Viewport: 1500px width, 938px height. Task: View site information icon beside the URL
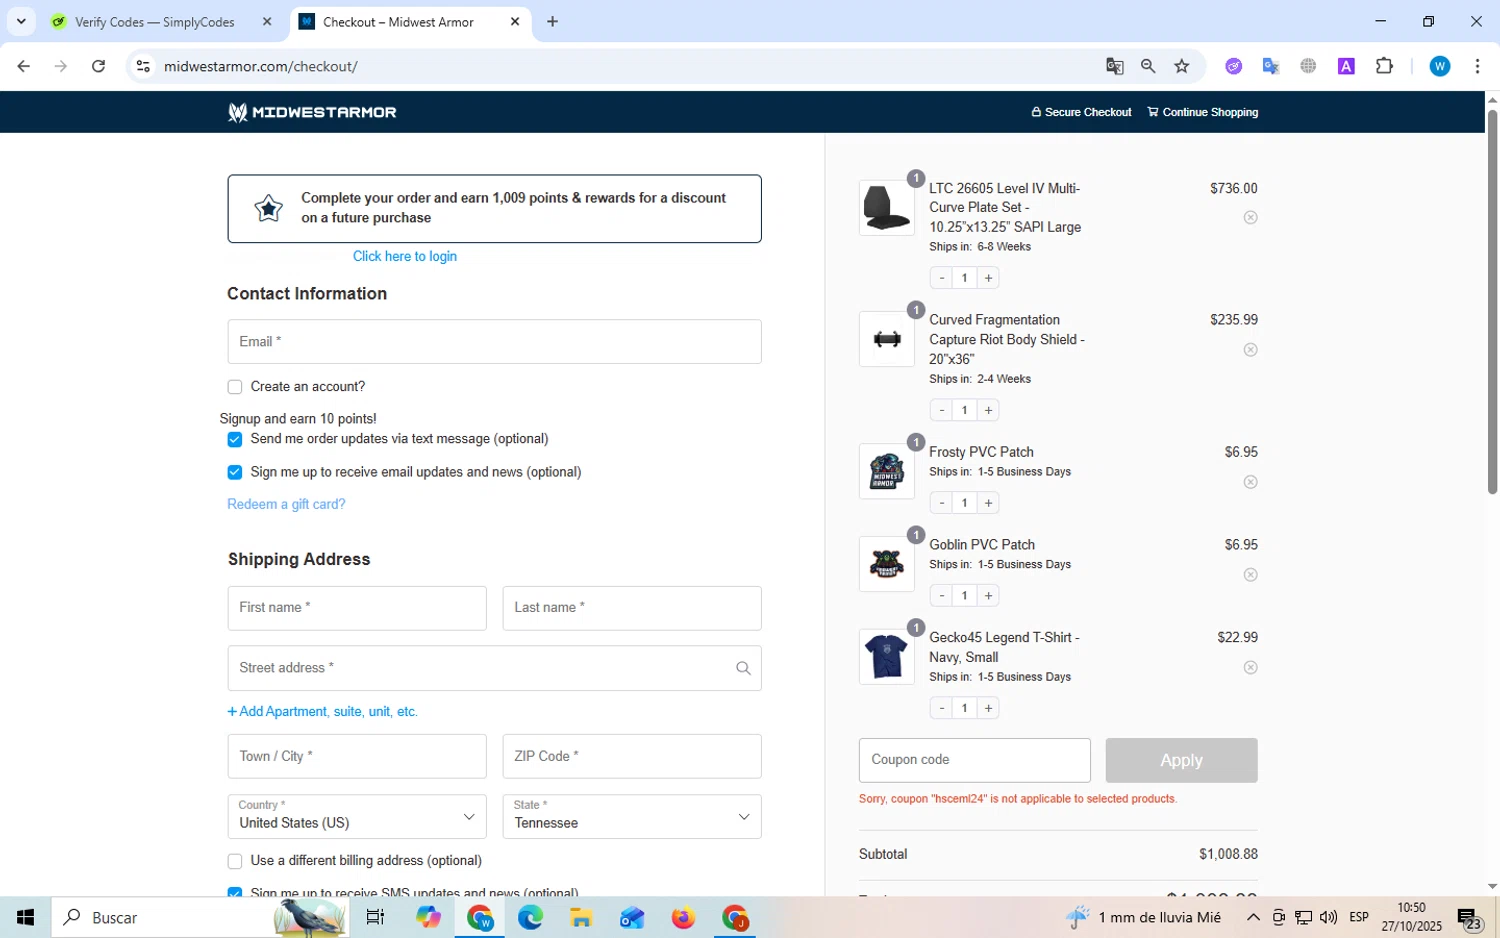click(143, 66)
